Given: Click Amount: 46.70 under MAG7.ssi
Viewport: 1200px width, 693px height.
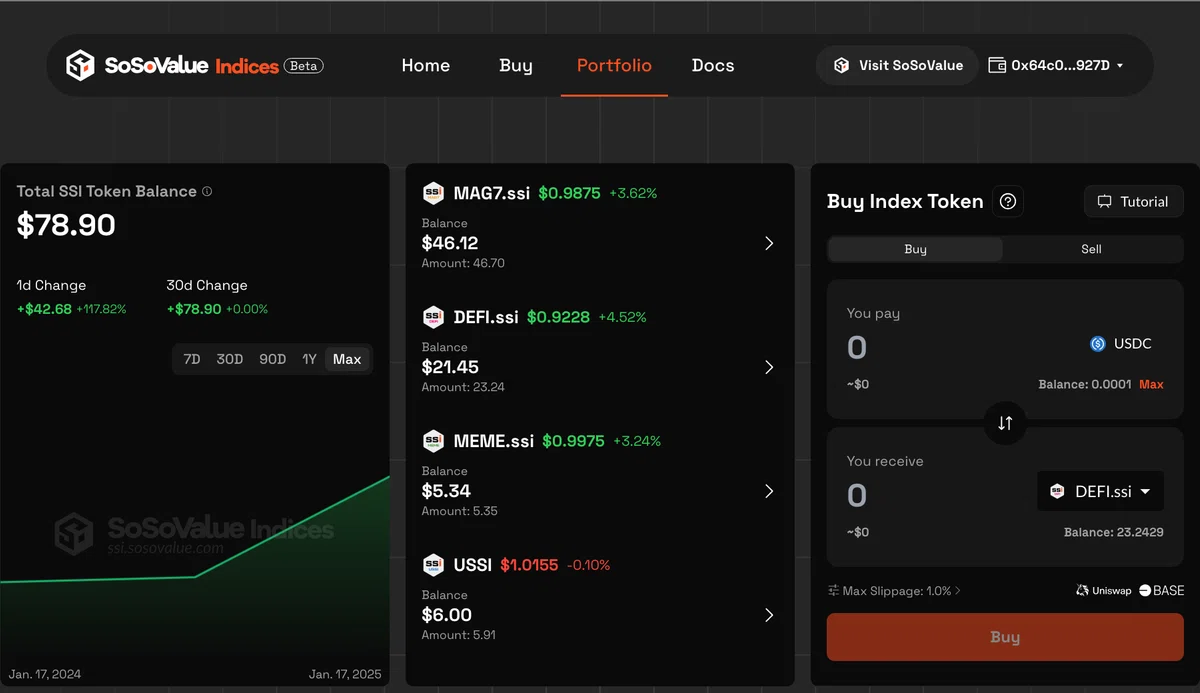Looking at the screenshot, I should pyautogui.click(x=463, y=263).
